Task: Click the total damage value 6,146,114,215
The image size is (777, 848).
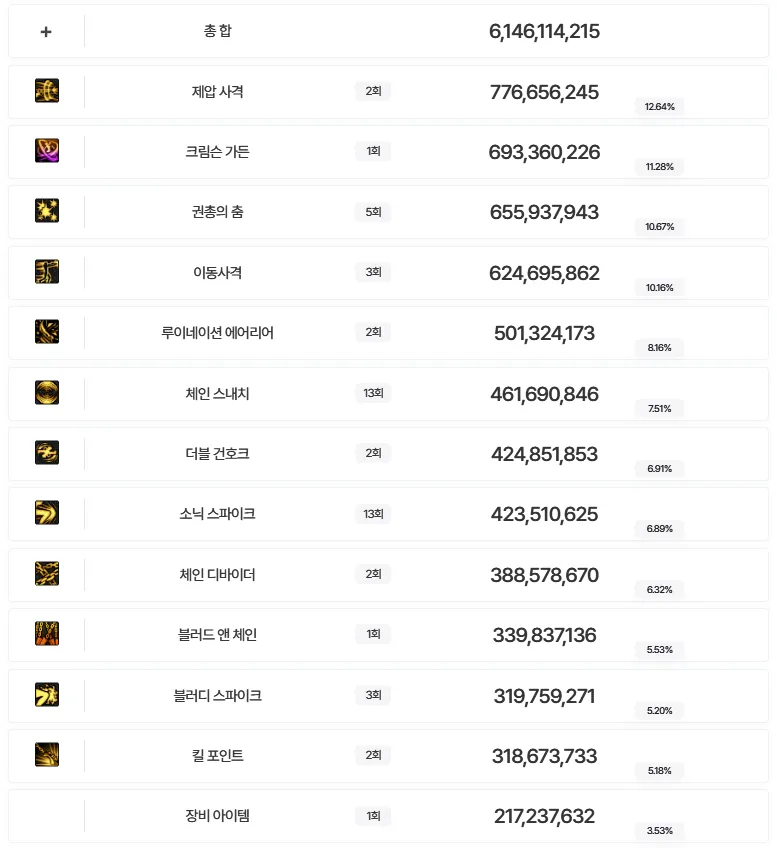Action: (544, 31)
